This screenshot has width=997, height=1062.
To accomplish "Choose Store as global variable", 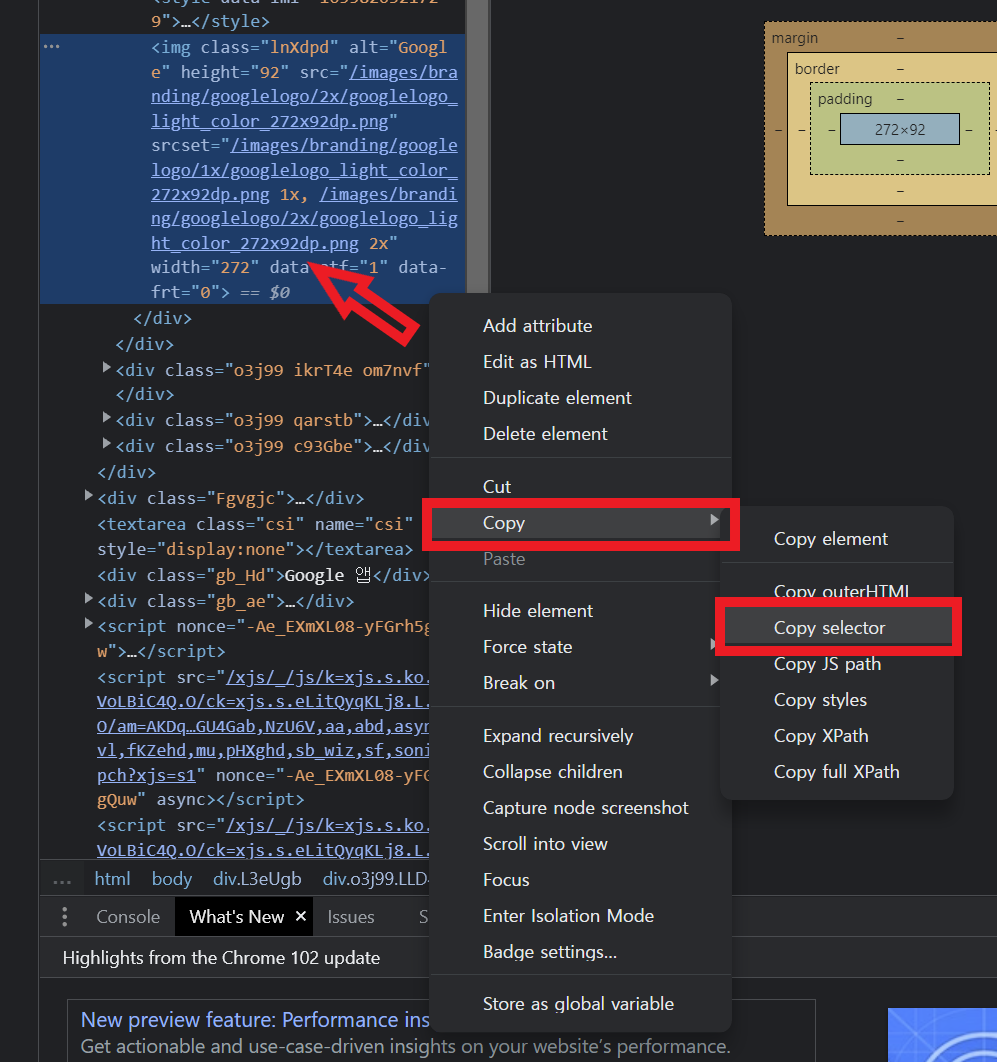I will (x=578, y=1004).
